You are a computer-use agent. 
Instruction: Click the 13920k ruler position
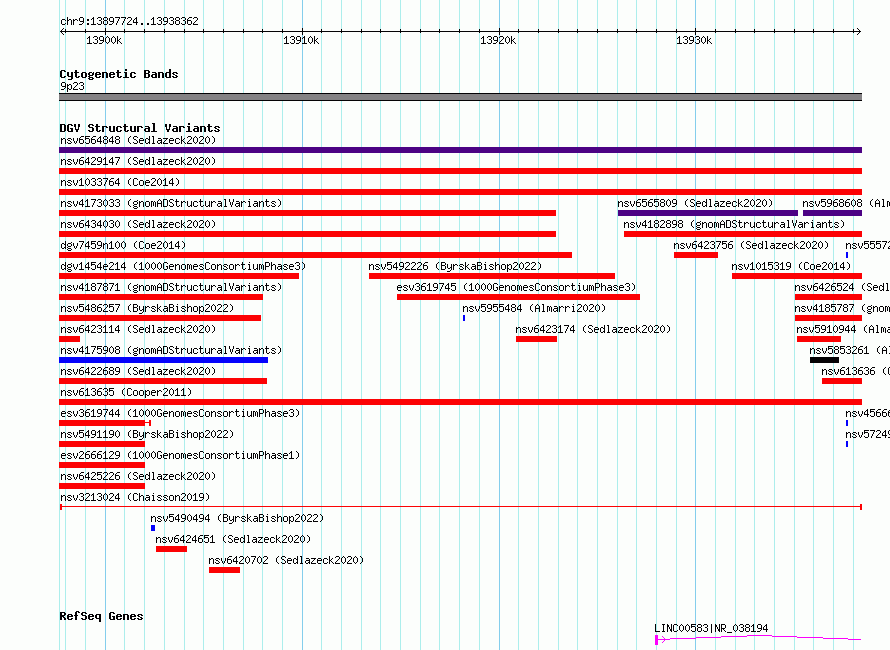point(498,40)
